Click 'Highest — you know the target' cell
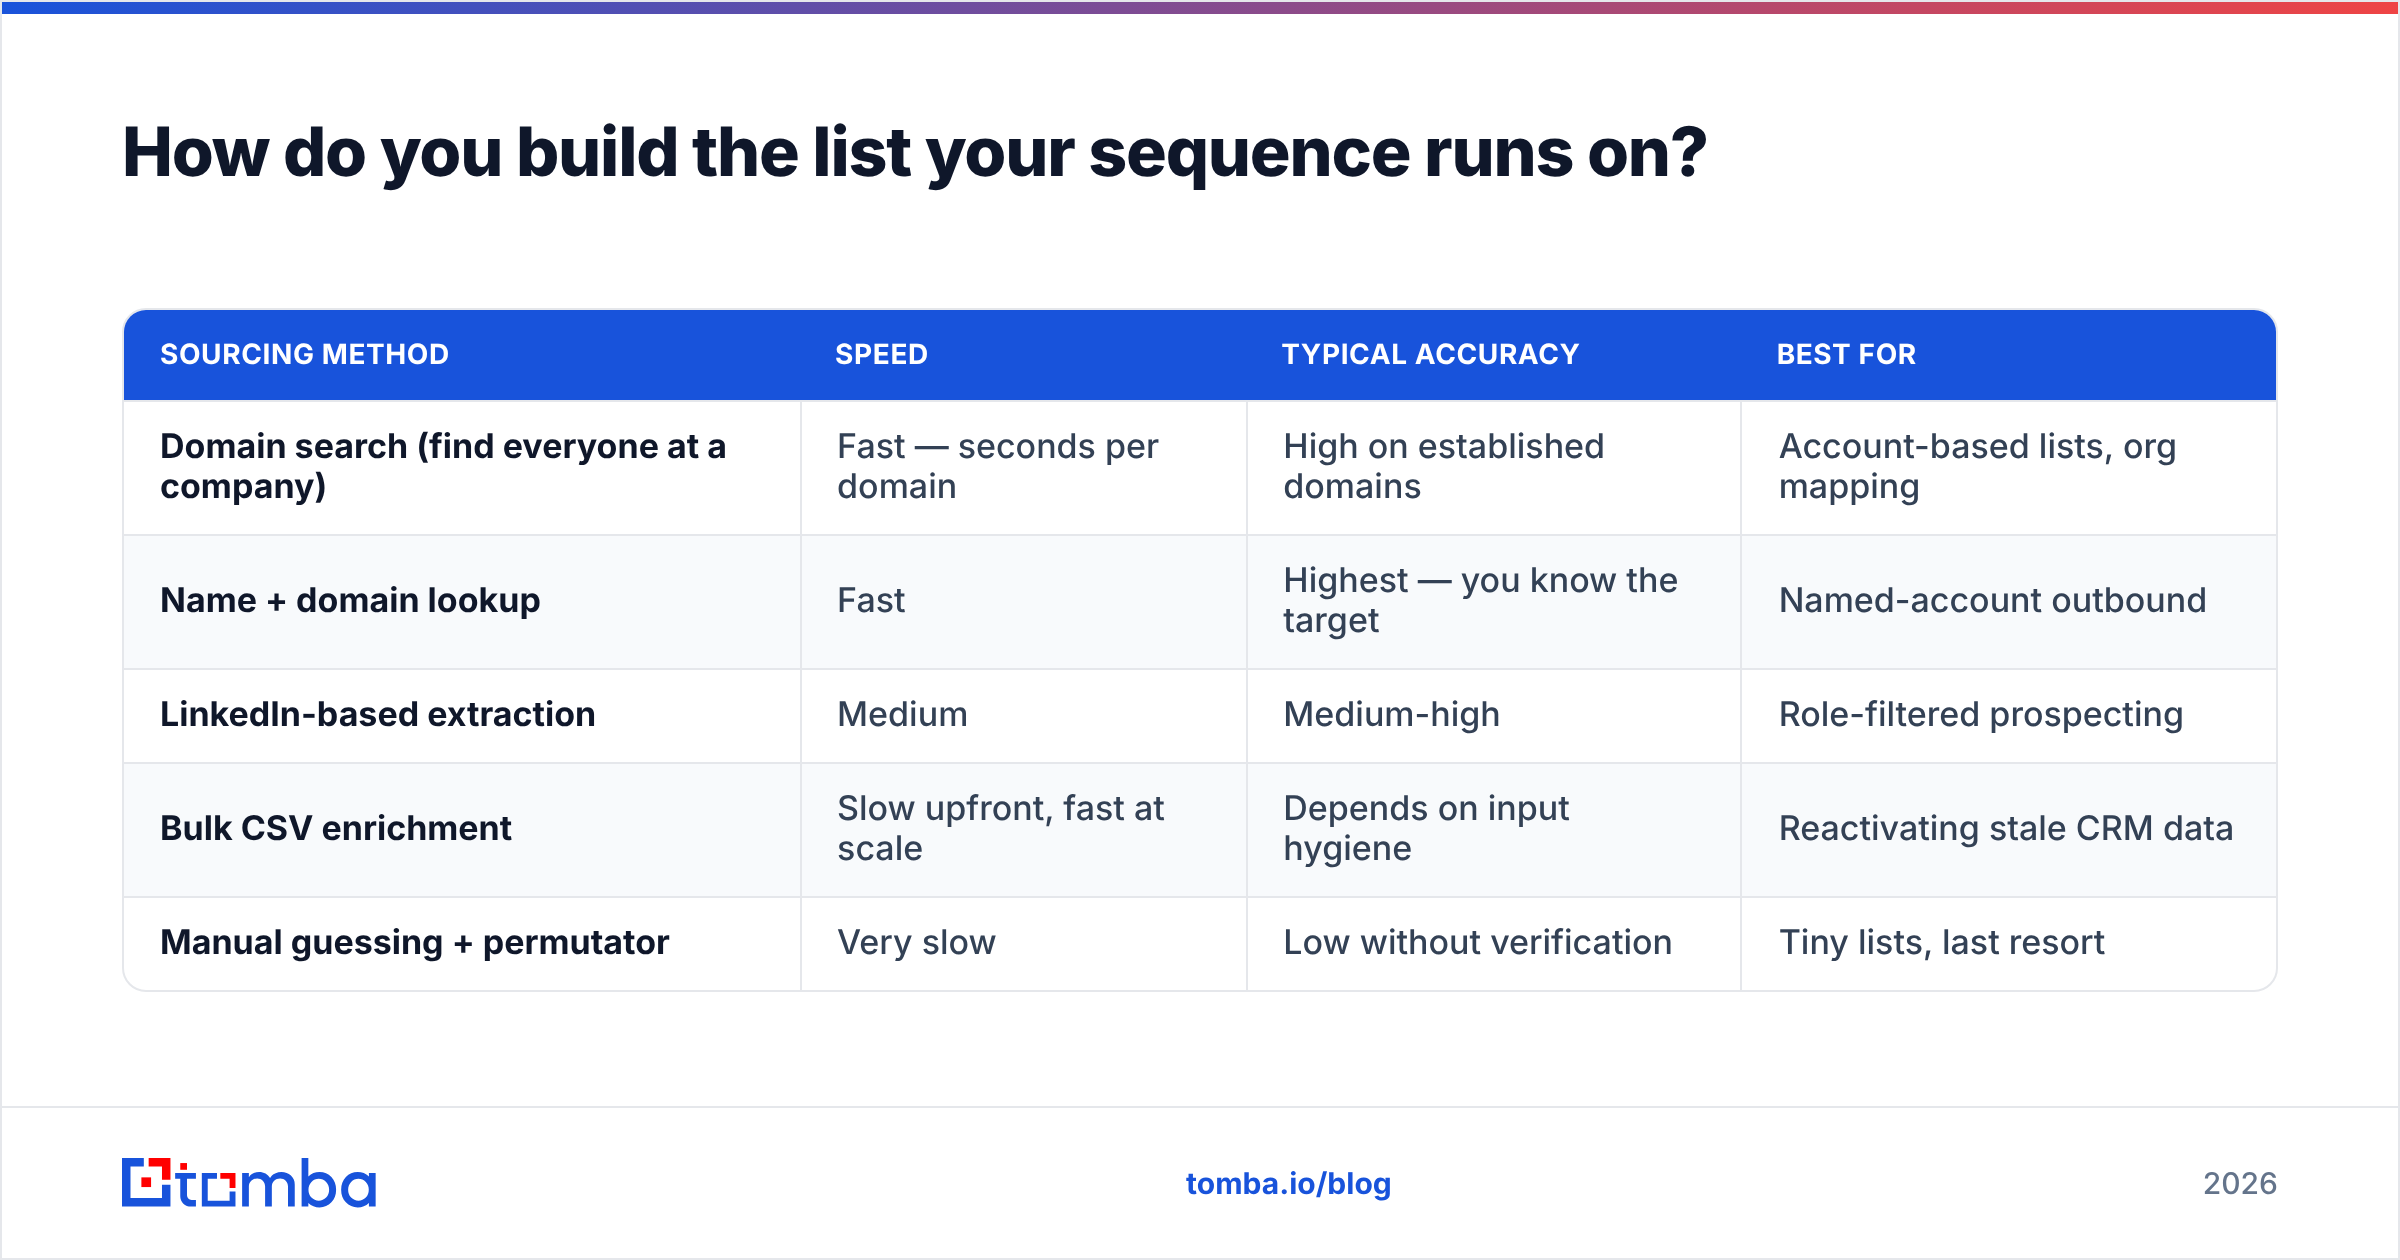The image size is (2400, 1260). [x=1494, y=602]
